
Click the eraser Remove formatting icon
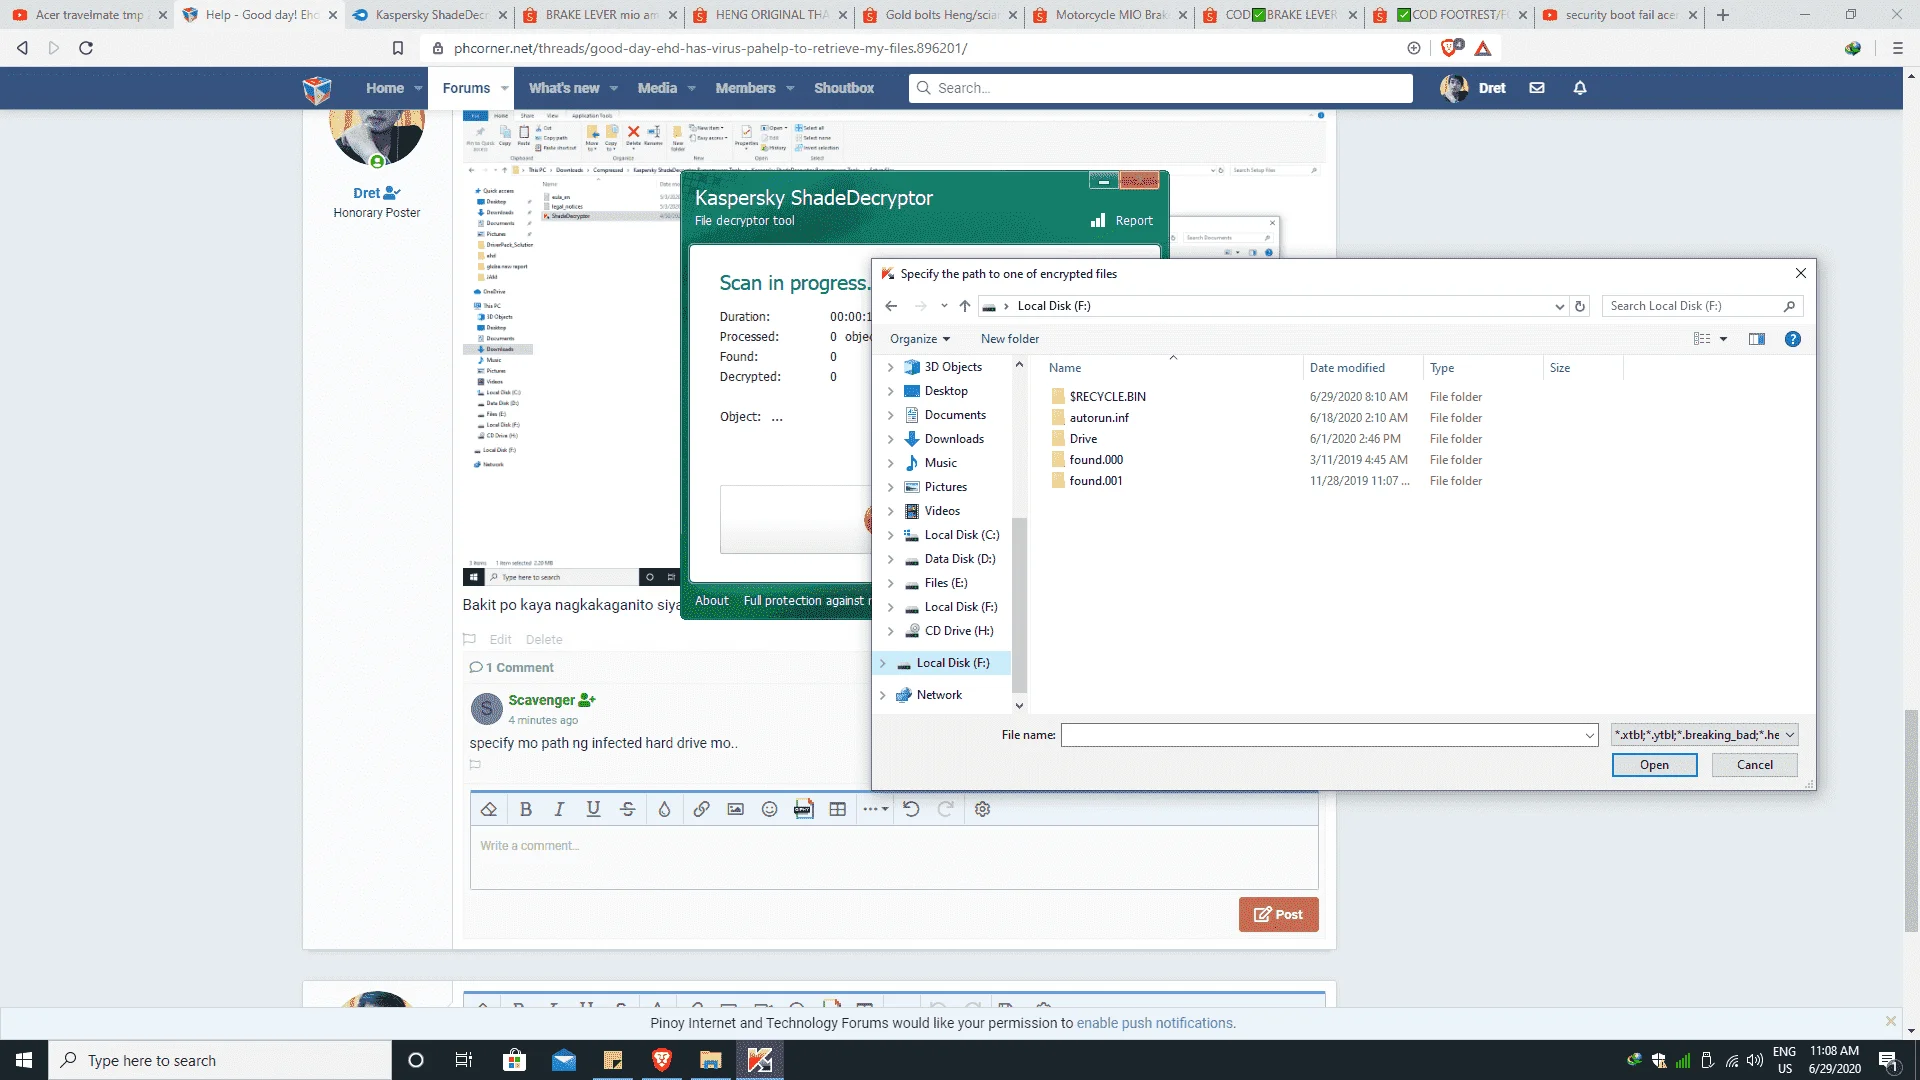coord(488,809)
